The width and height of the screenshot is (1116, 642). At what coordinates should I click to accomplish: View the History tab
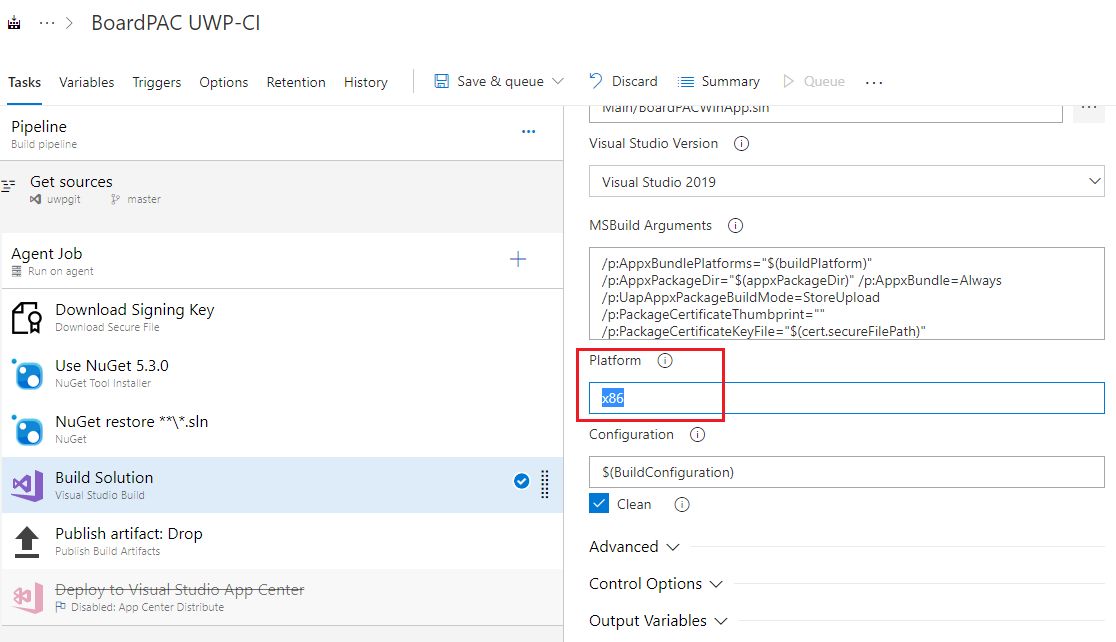pos(365,82)
